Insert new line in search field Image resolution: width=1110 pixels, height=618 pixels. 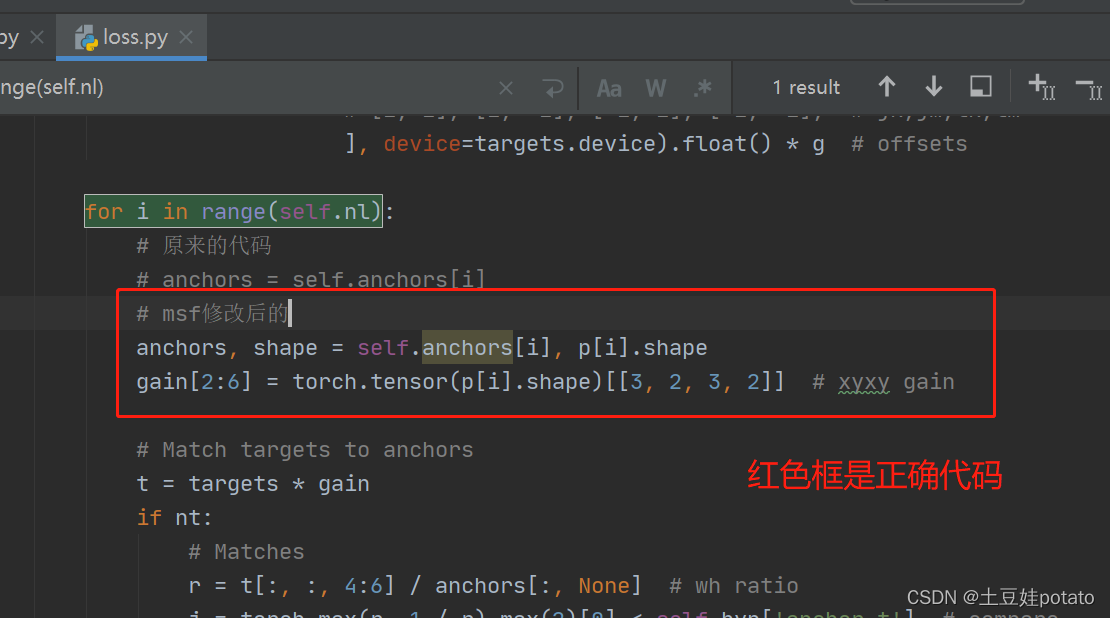click(552, 88)
